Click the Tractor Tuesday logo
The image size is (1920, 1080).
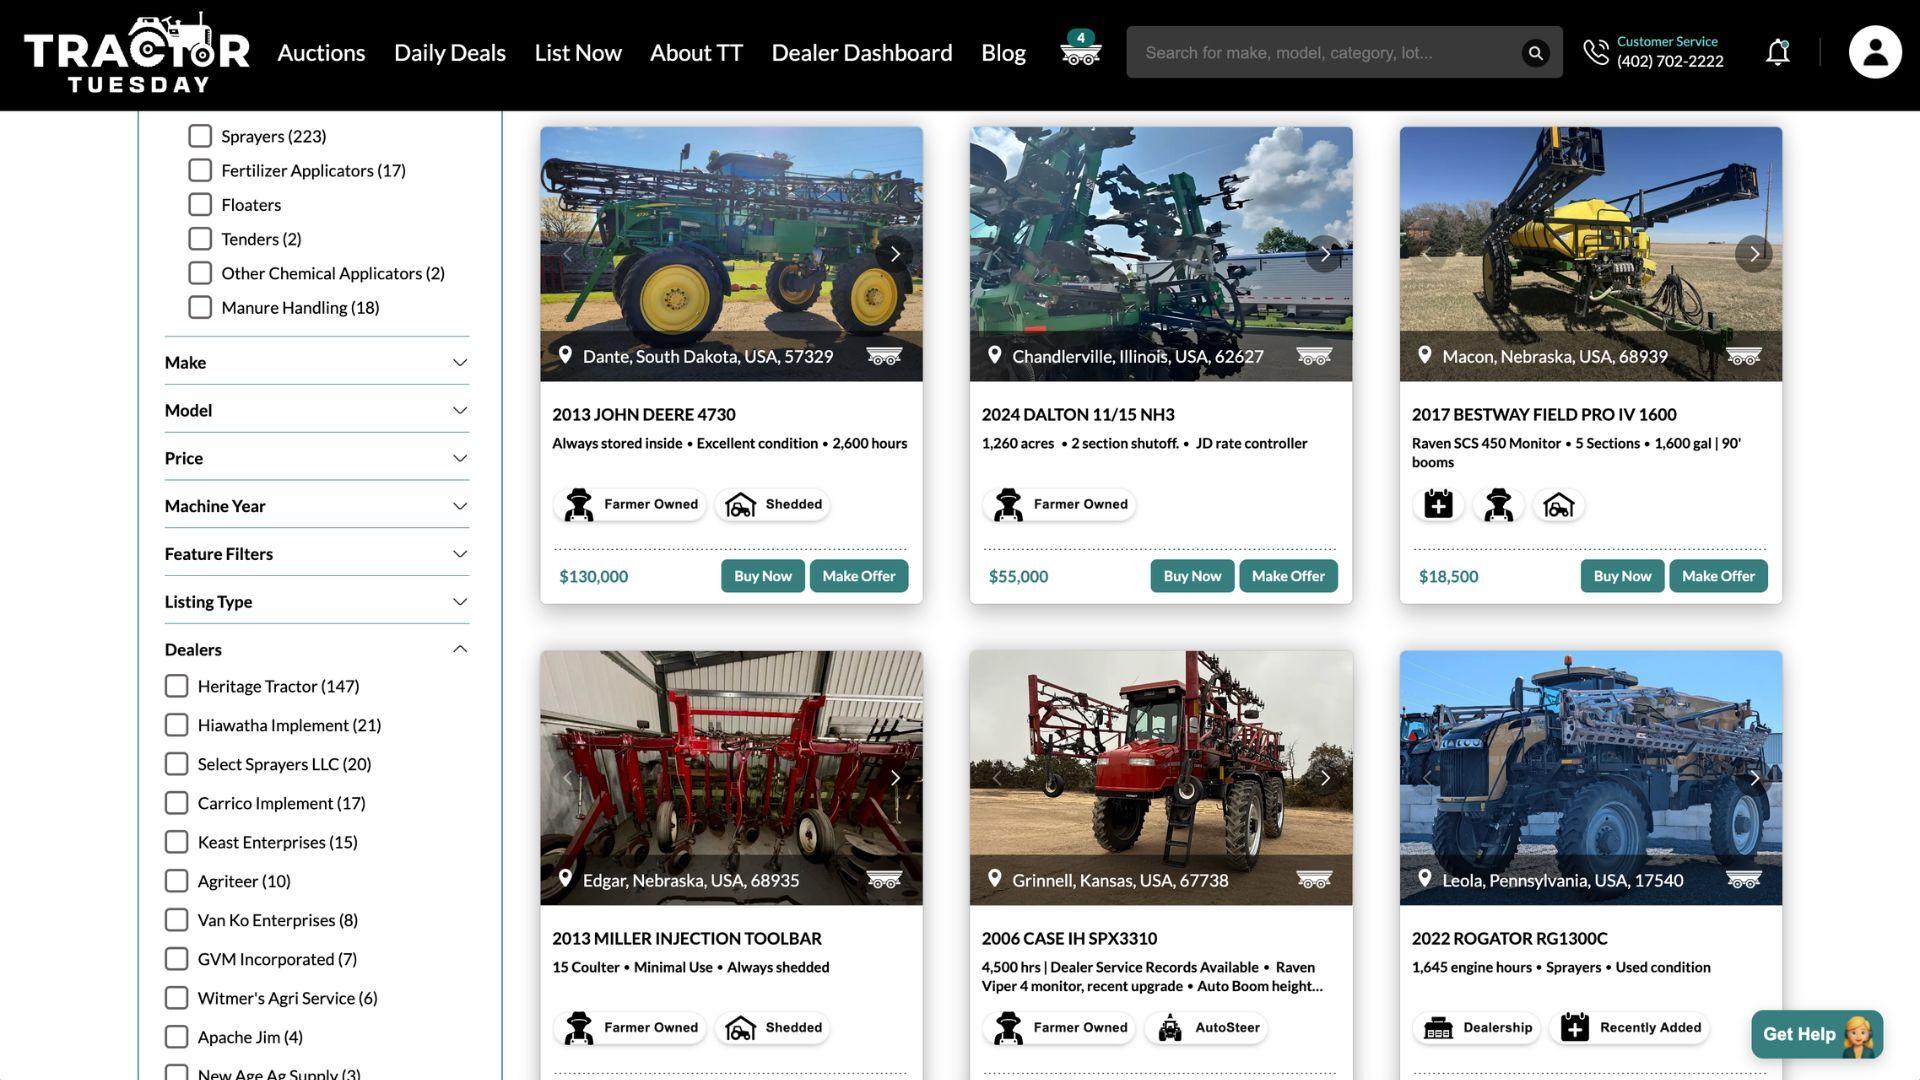[137, 53]
